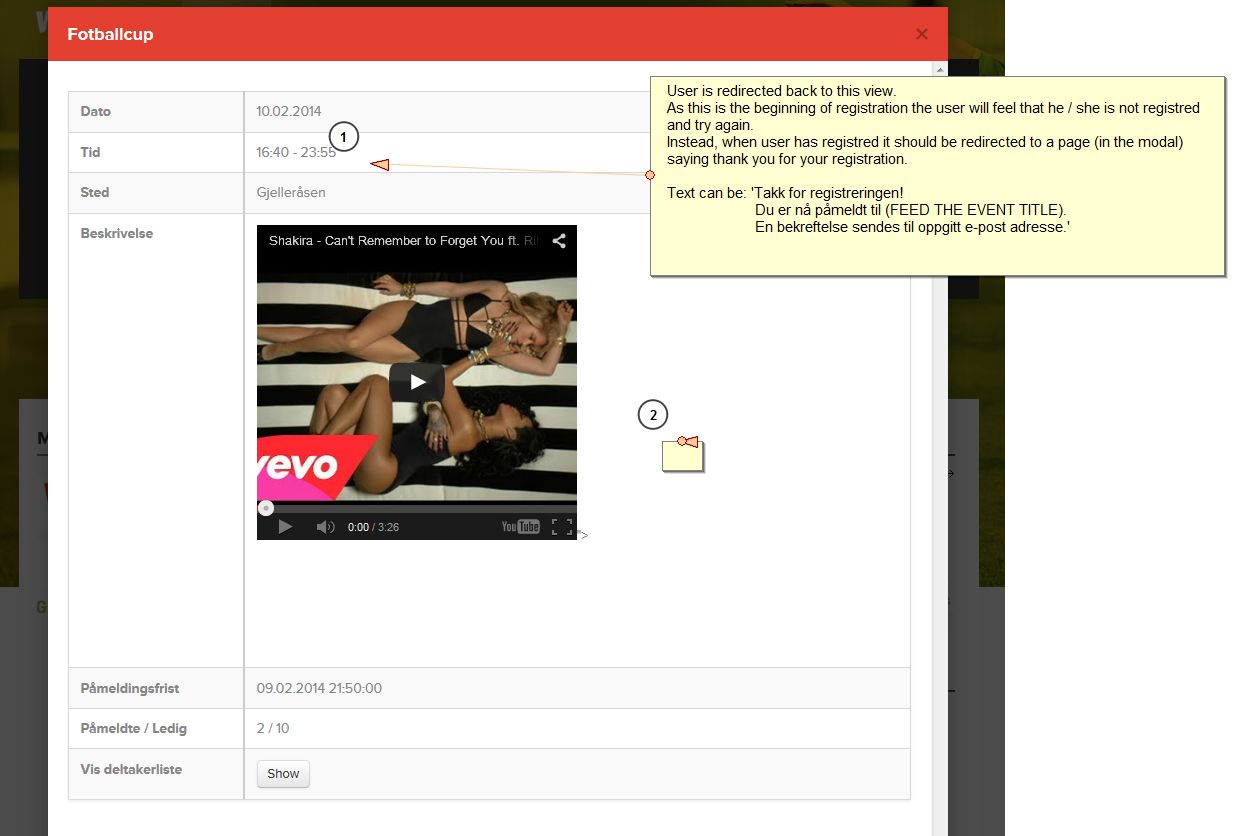Select the date value '10.02.2014'

(289, 112)
